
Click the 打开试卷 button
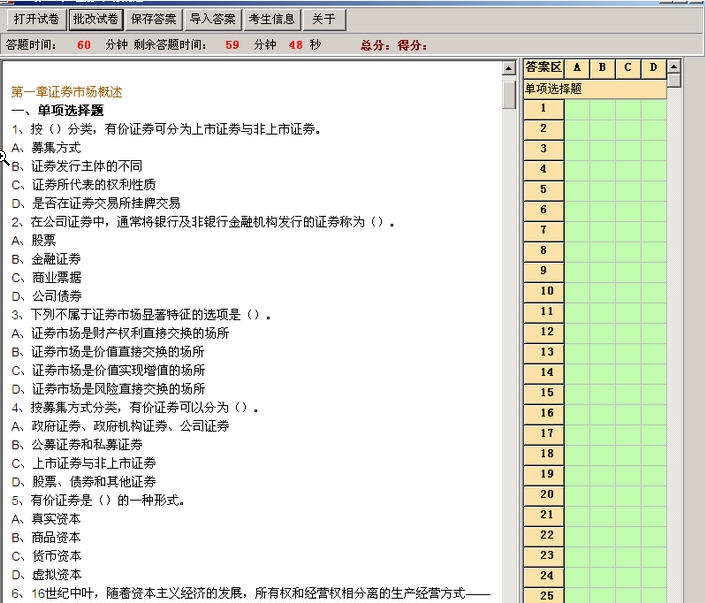coord(35,19)
